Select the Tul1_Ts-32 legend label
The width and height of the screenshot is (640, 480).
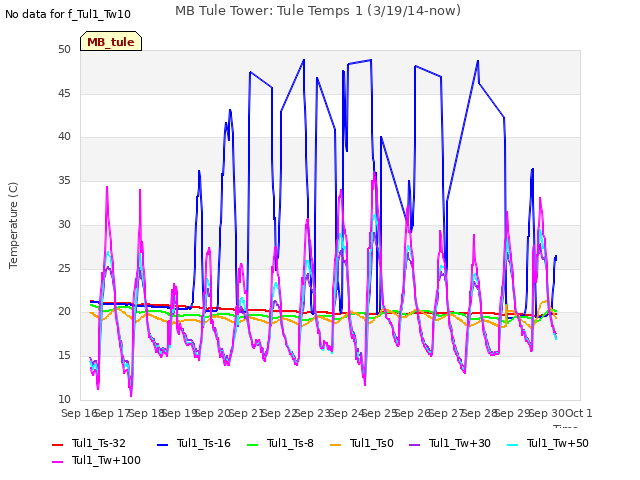click(x=98, y=444)
